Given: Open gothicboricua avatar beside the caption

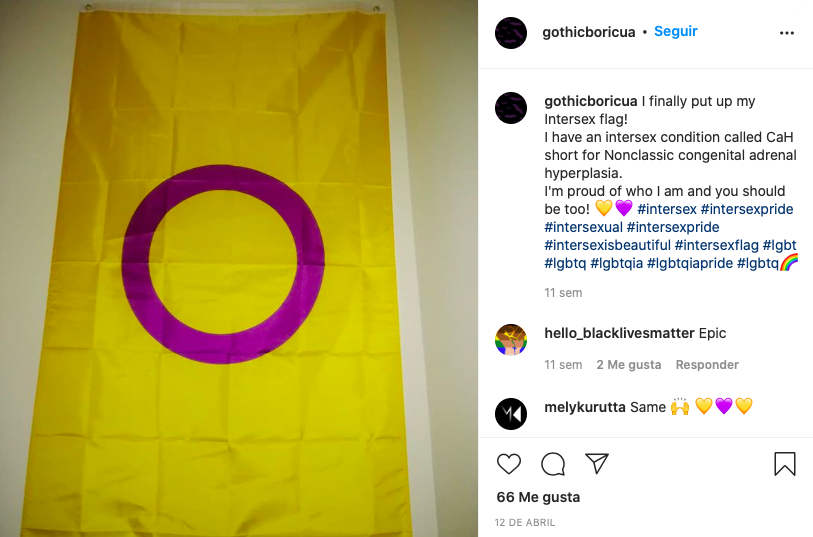Looking at the screenshot, I should click(x=511, y=108).
